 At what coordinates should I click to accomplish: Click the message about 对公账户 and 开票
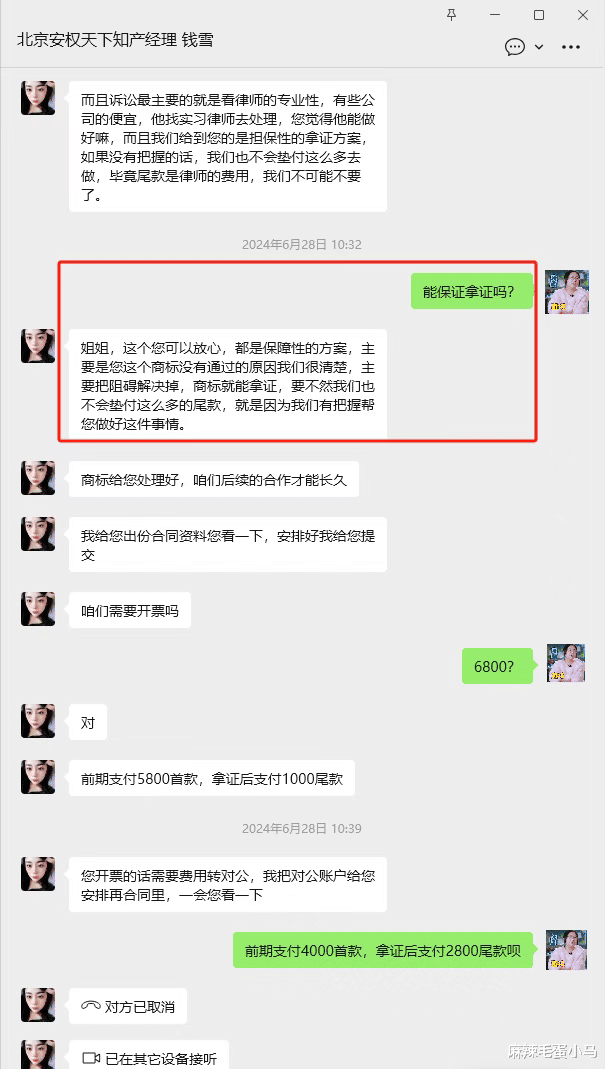click(228, 884)
